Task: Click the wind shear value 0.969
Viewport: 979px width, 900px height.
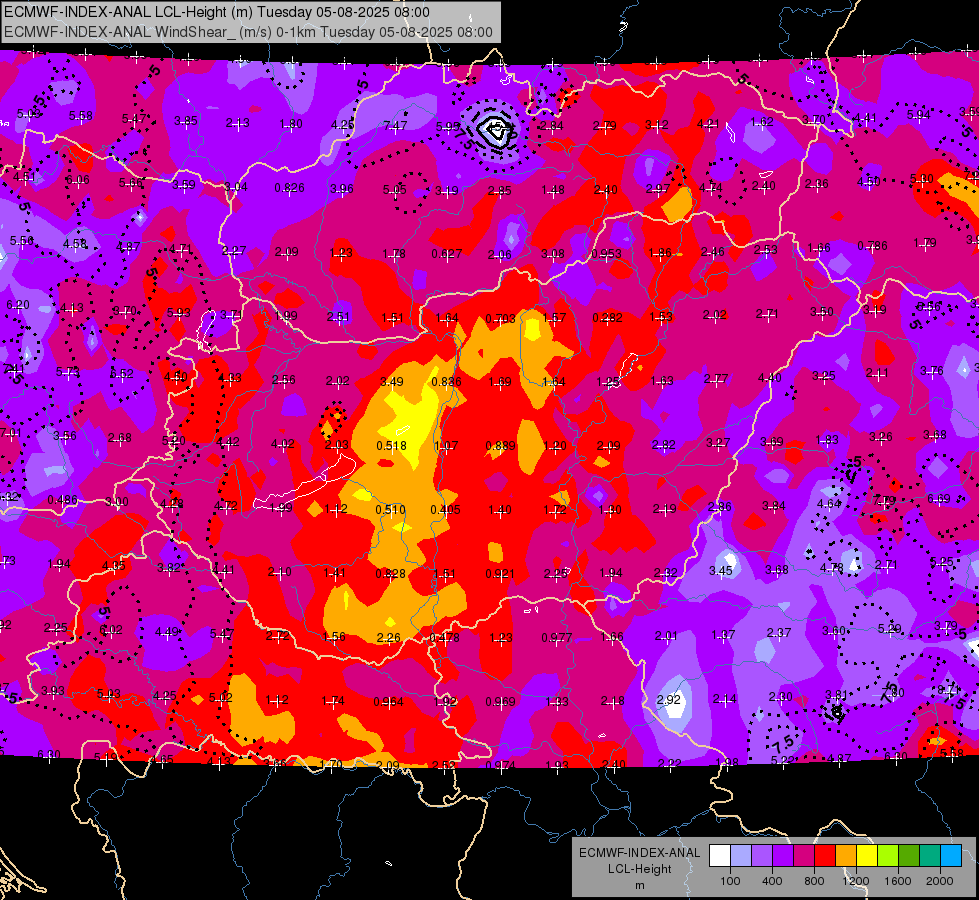Action: click(501, 702)
